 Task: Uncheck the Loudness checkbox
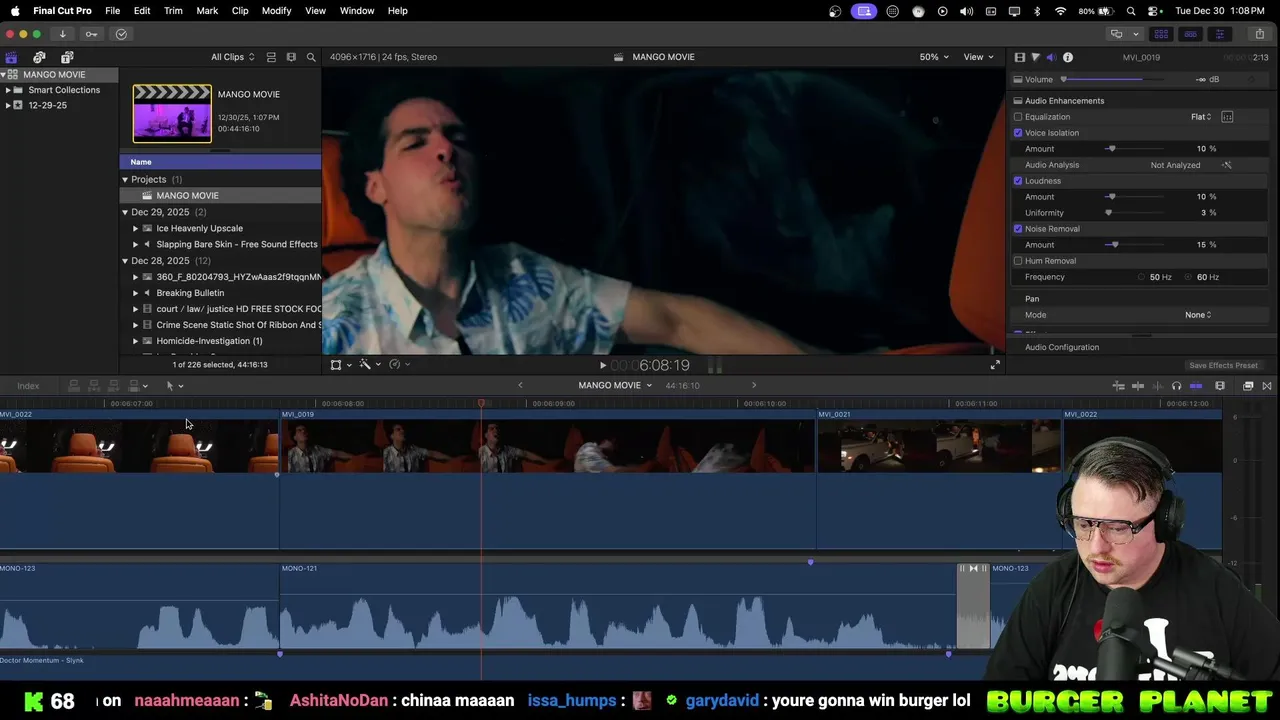[1018, 181]
